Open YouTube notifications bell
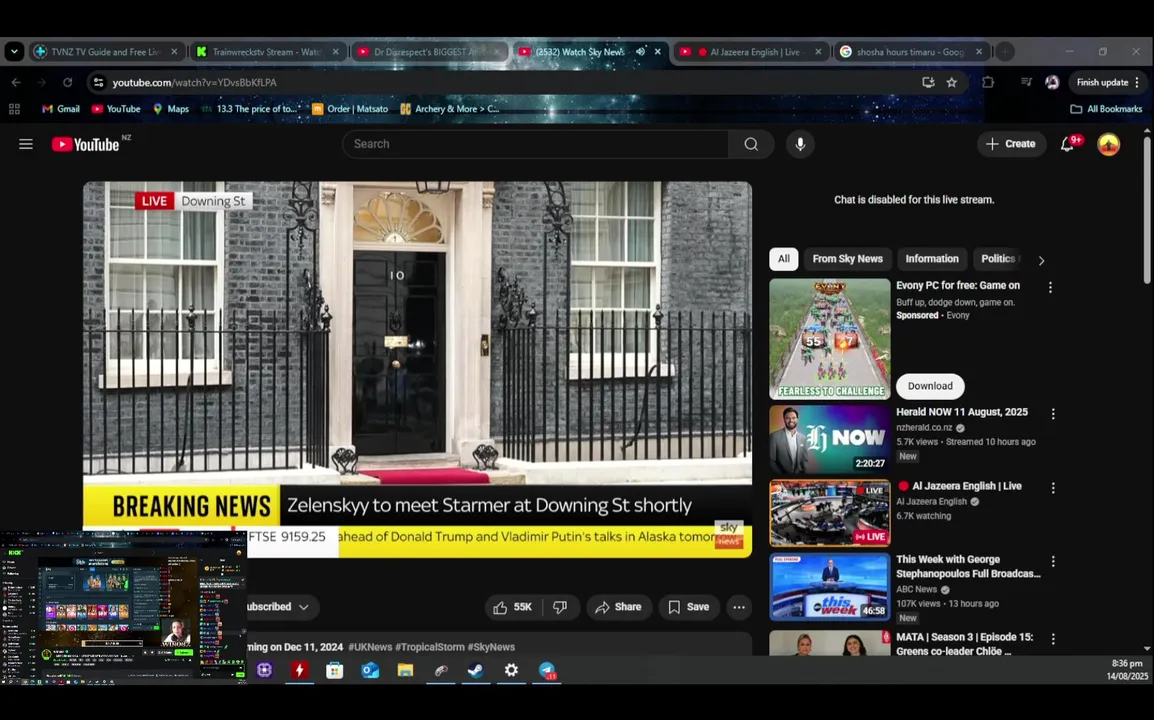 pyautogui.click(x=1067, y=144)
